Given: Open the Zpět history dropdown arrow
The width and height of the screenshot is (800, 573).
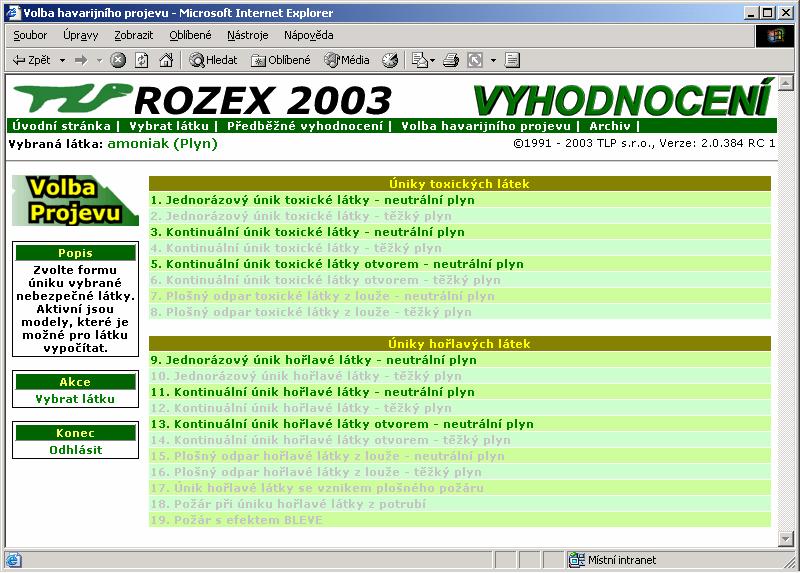Looking at the screenshot, I should [62, 60].
